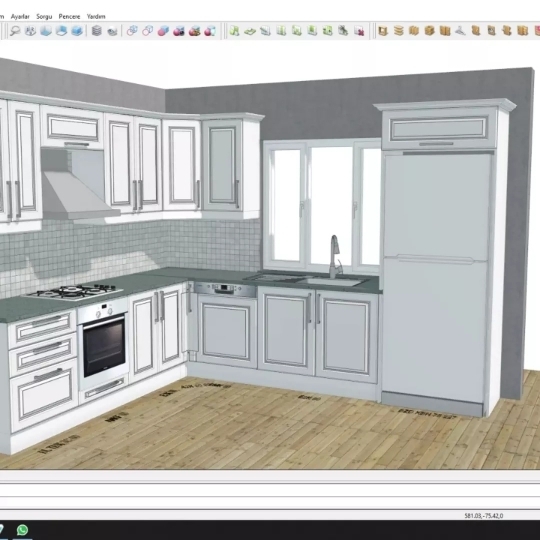Open WhatsApp from the taskbar

click(22, 530)
